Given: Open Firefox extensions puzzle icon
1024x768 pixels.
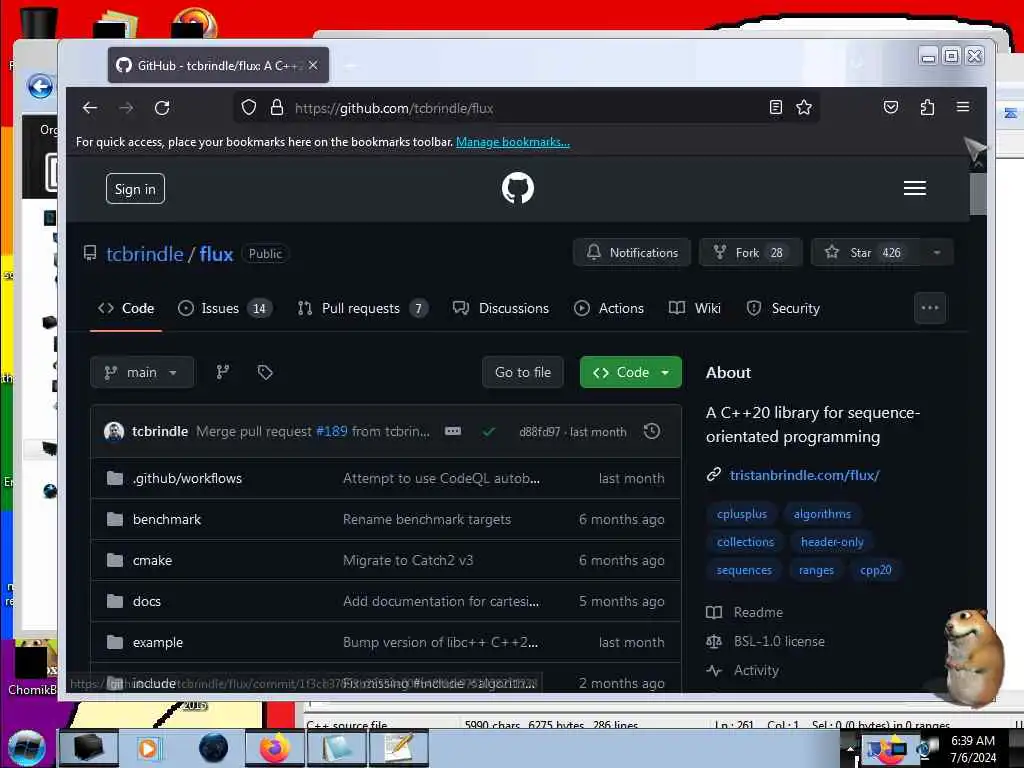Looking at the screenshot, I should (927, 108).
